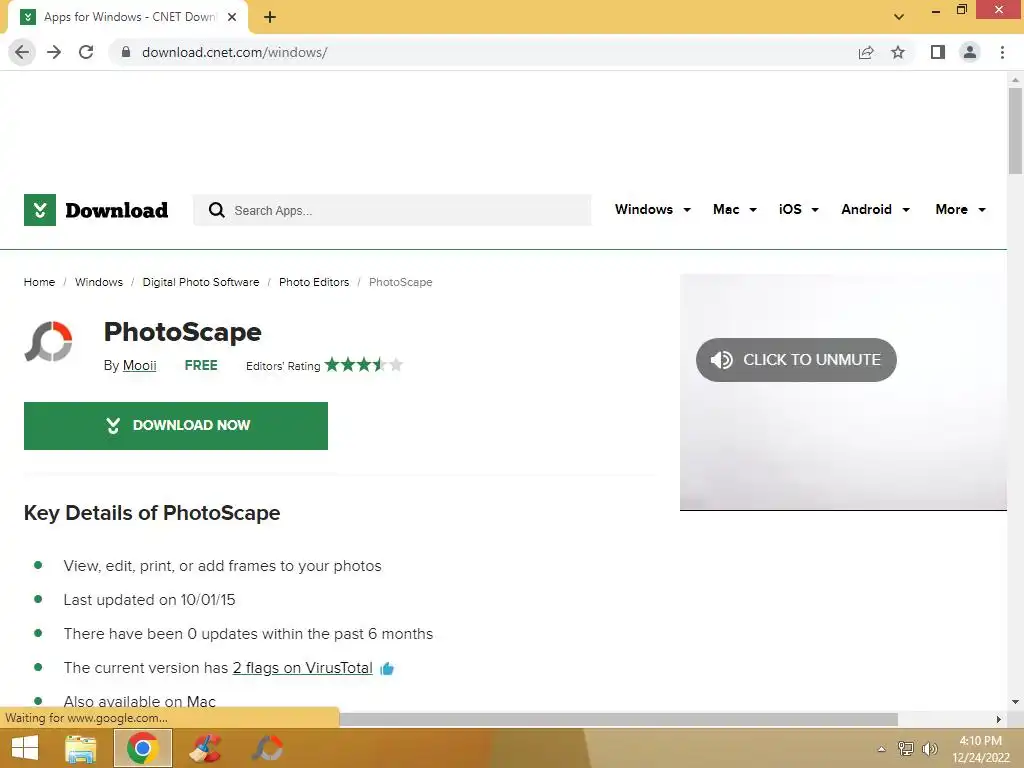Open the browser side panel
Screen dimensions: 1024x768
click(x=938, y=52)
